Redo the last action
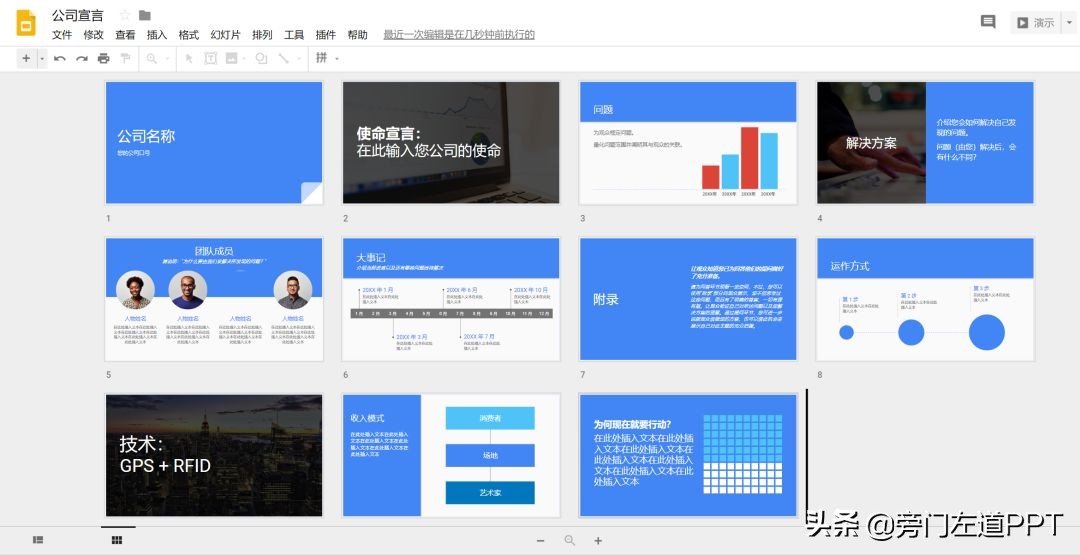The width and height of the screenshot is (1080, 555). tap(81, 59)
